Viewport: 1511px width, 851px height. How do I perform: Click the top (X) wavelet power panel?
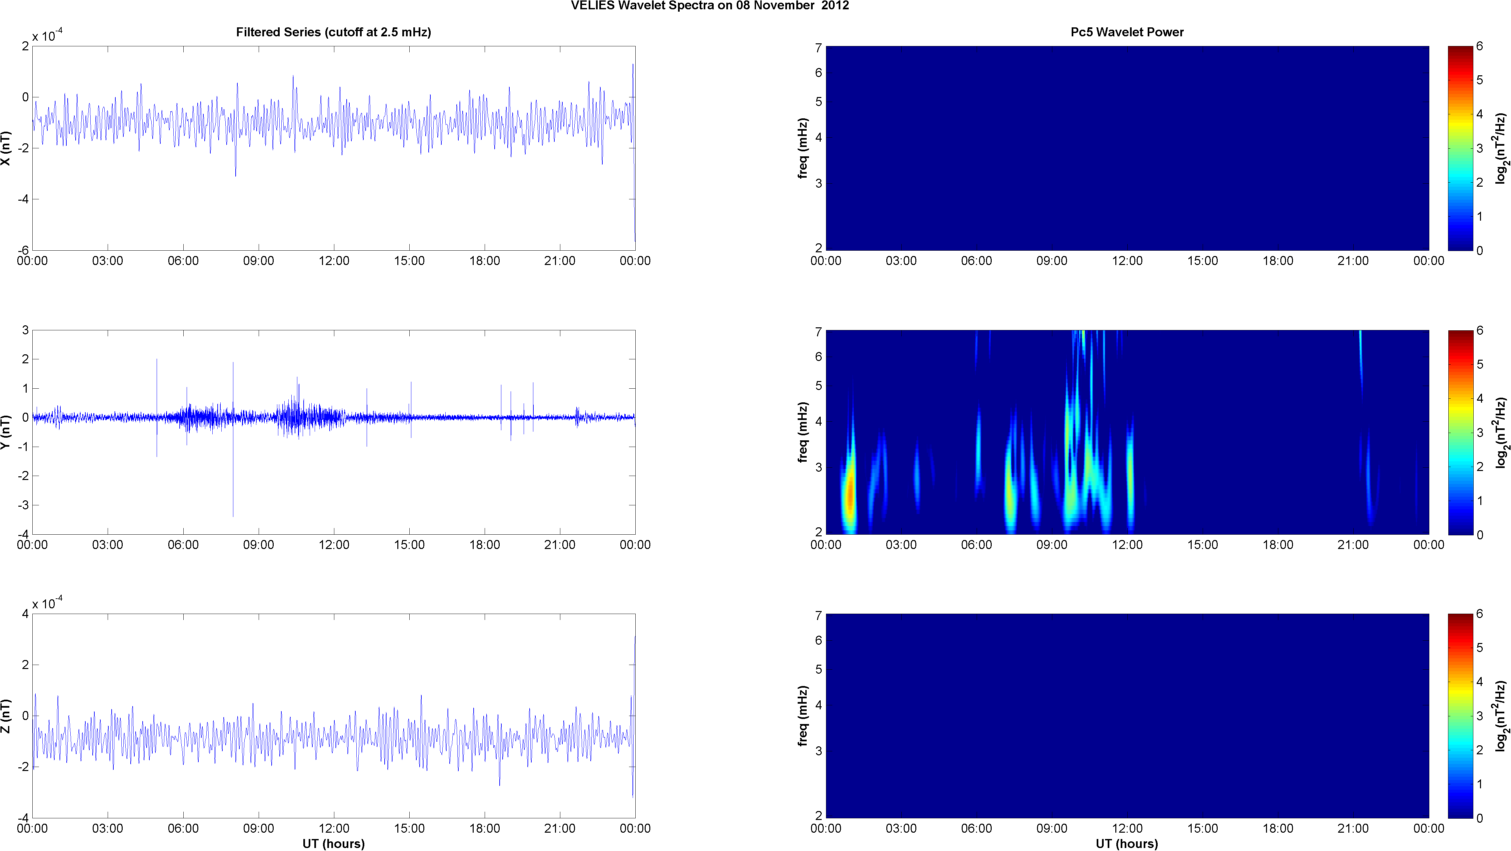pos(1127,148)
